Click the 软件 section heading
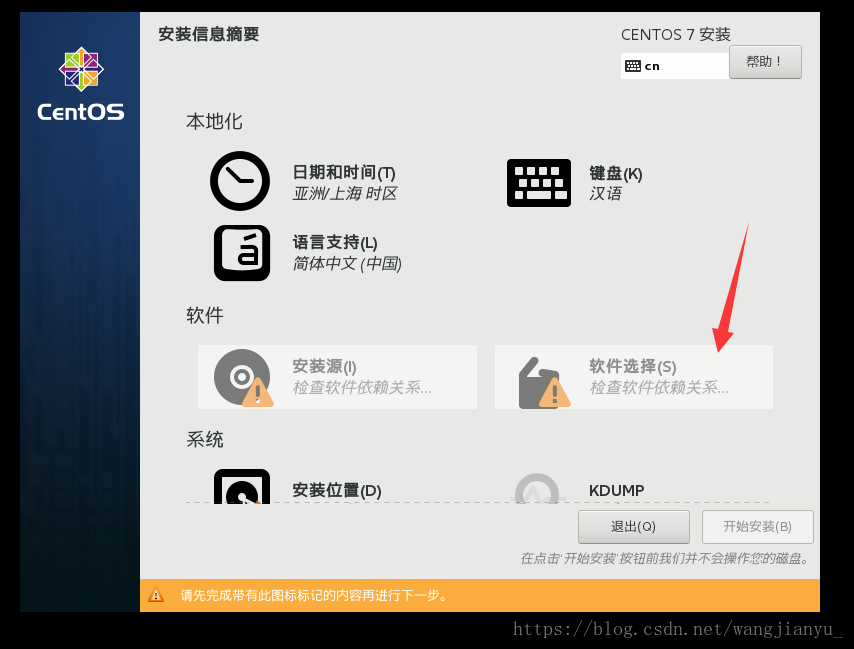The width and height of the screenshot is (854, 649). pos(205,315)
